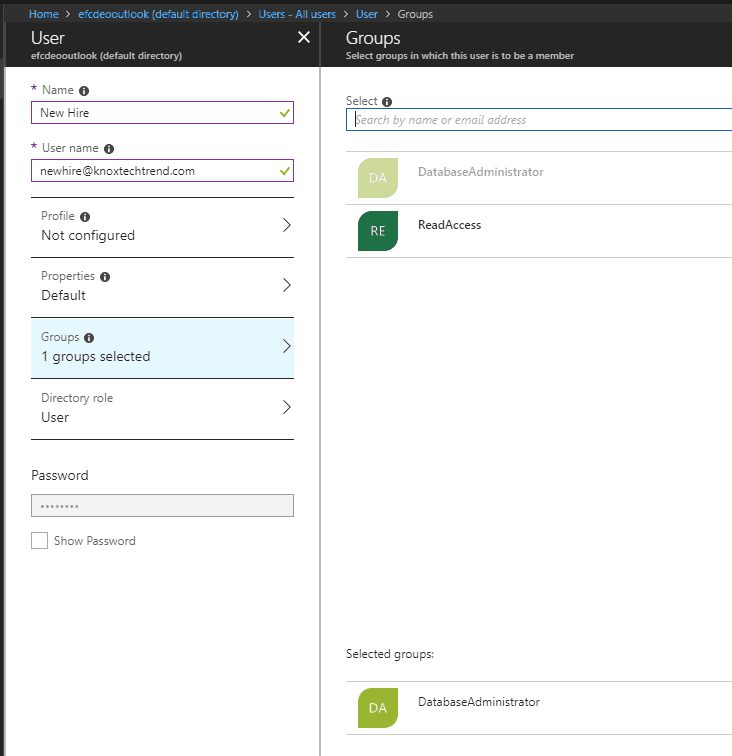Click the DA avatar under Selected groups
The height and width of the screenshot is (756, 732).
(x=377, y=708)
